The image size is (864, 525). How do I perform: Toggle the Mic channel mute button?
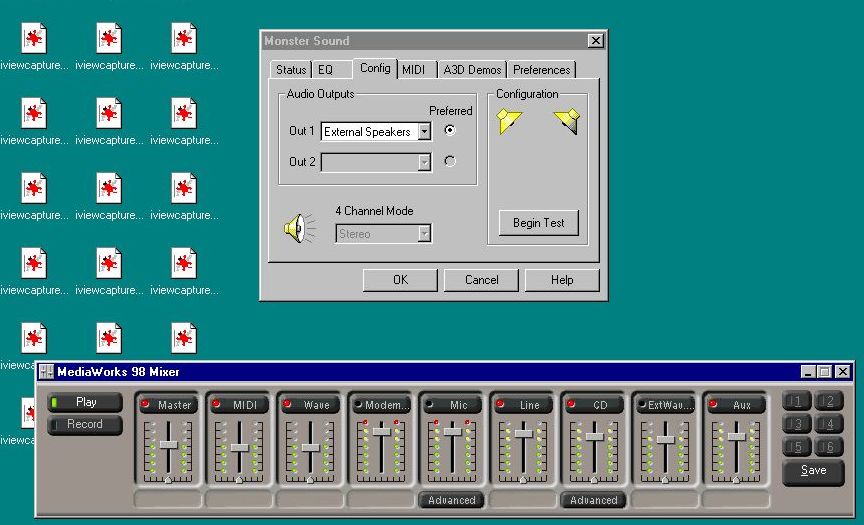coord(429,404)
